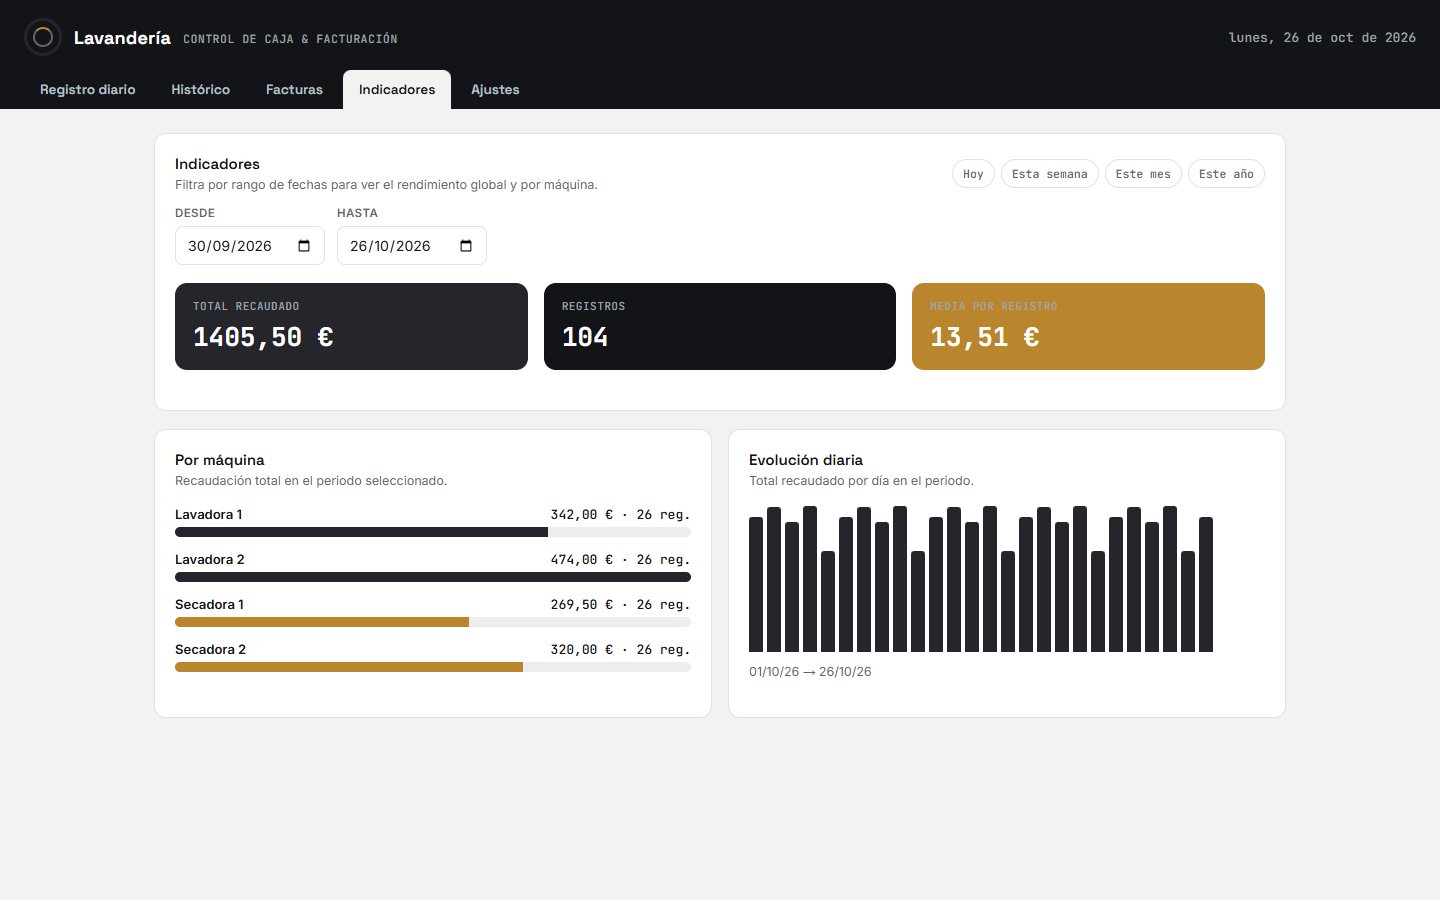The width and height of the screenshot is (1440, 900).
Task: Click the first bar in Evolución diaria chart
Action: point(756,584)
